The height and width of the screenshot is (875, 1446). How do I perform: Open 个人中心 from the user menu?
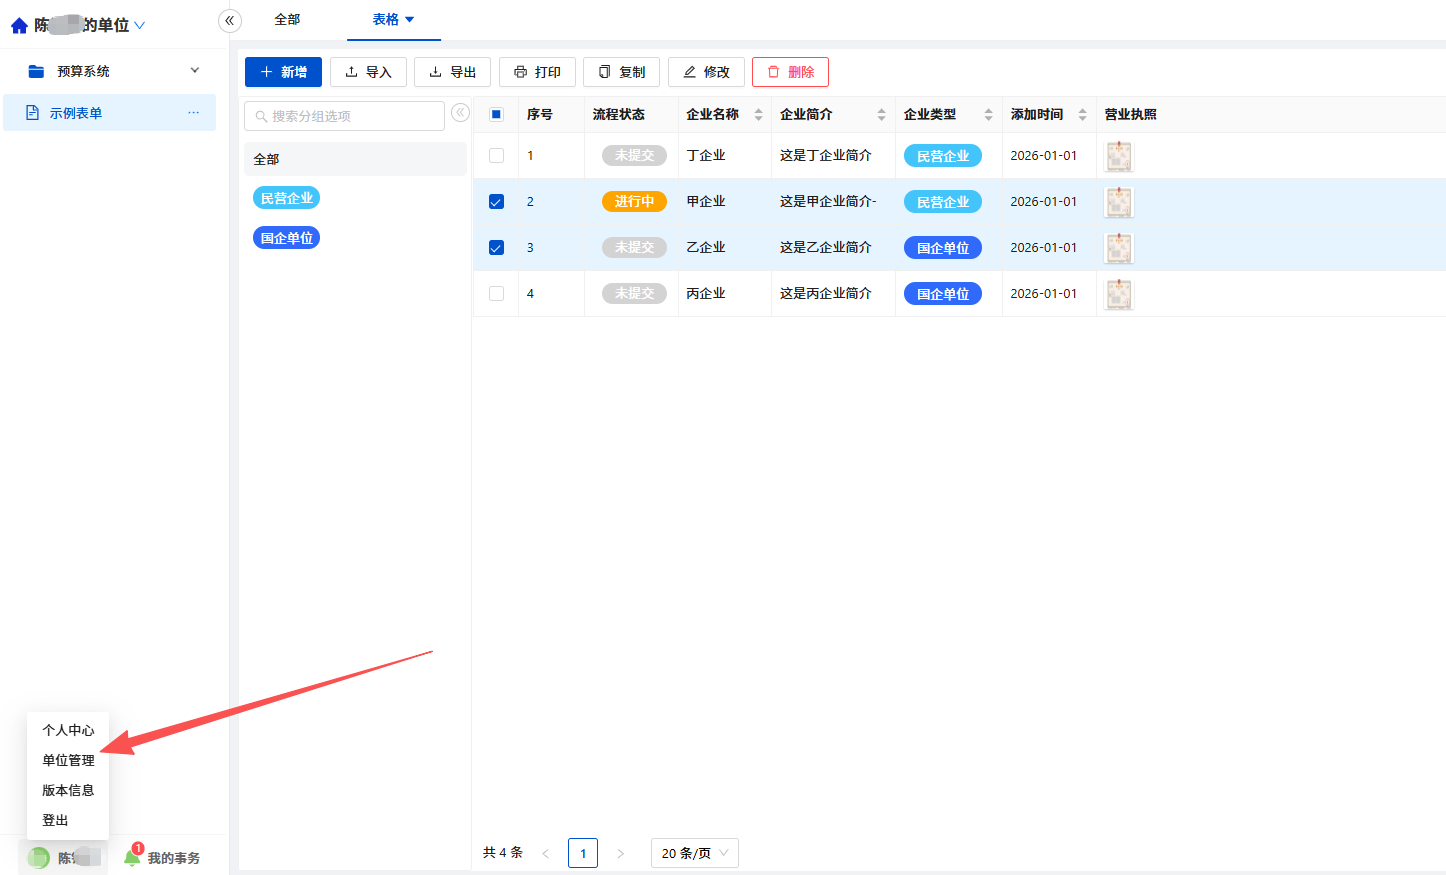[x=68, y=730]
